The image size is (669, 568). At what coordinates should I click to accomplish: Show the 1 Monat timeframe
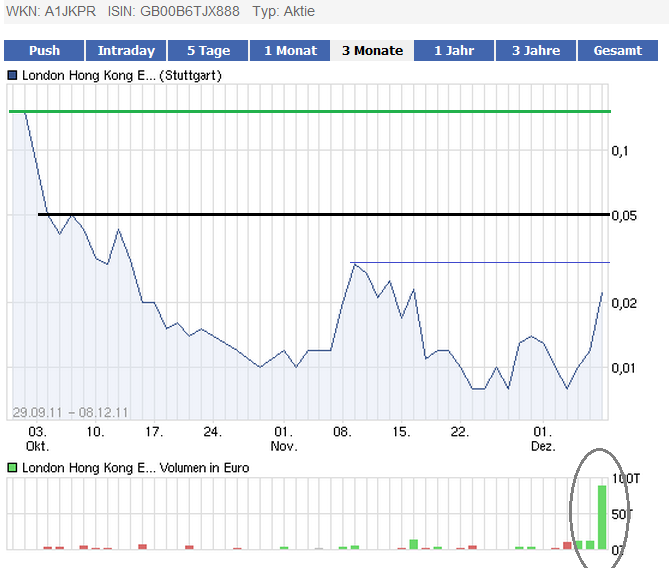click(x=290, y=50)
